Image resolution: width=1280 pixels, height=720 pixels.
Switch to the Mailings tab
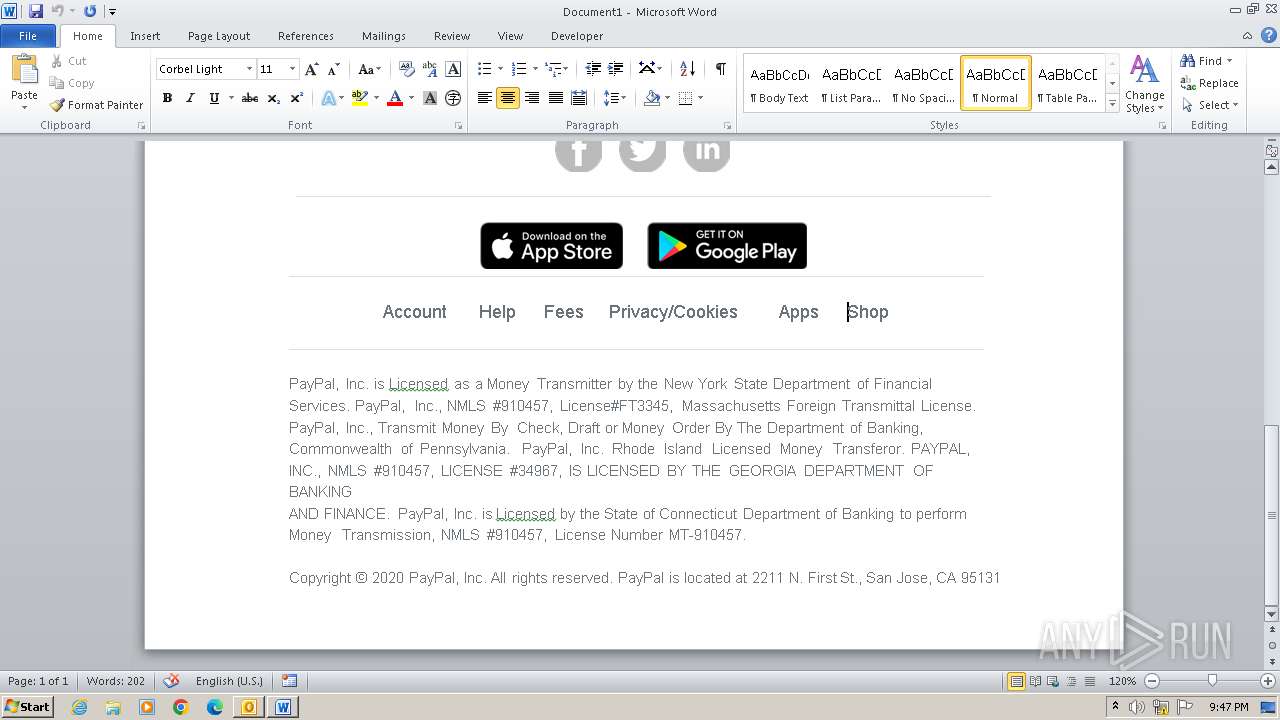(384, 36)
